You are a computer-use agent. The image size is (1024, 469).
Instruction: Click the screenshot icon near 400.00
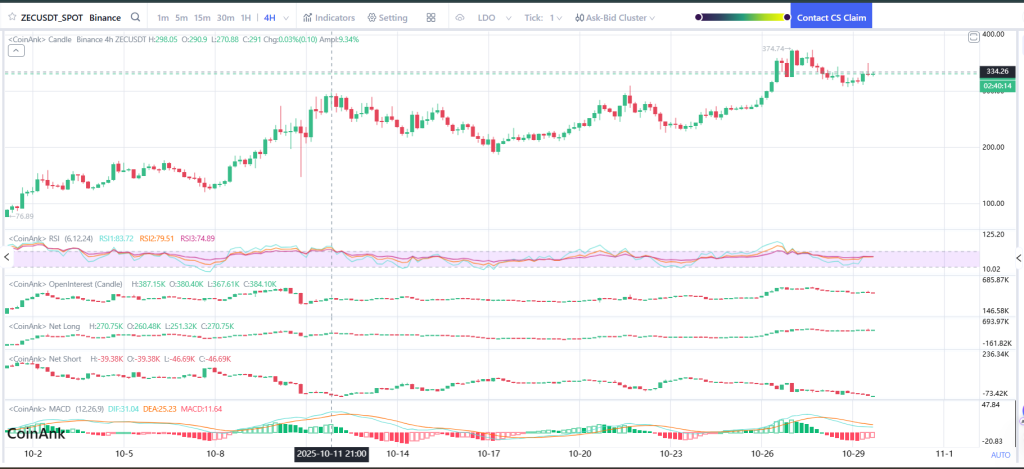click(974, 37)
